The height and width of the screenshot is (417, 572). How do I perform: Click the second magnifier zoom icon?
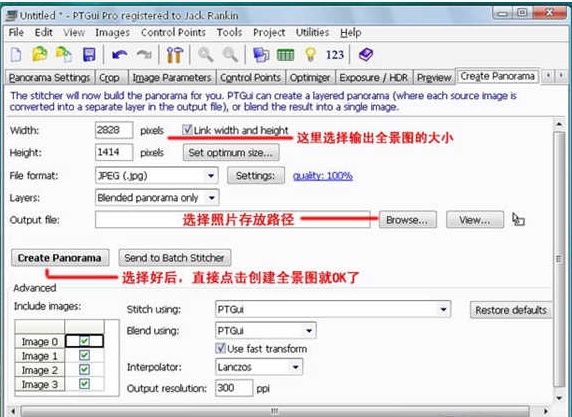(x=231, y=55)
